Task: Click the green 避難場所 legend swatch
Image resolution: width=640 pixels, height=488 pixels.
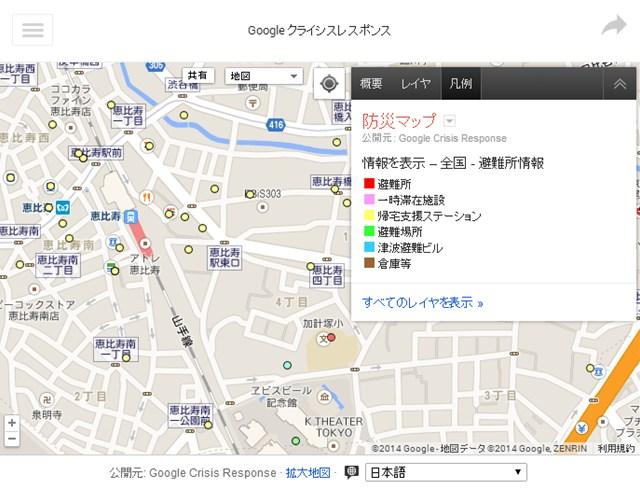Action: (x=369, y=231)
